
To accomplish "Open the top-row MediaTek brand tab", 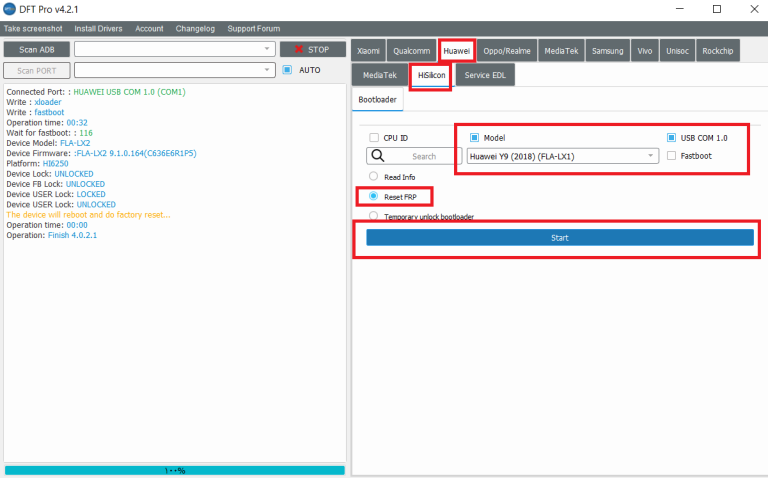I will tap(561, 50).
